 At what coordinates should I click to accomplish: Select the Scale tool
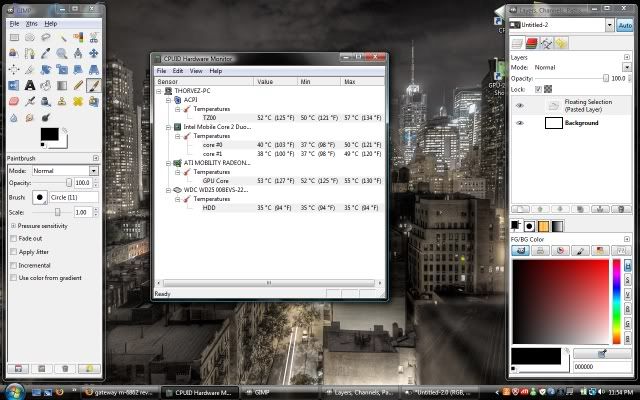[62, 69]
